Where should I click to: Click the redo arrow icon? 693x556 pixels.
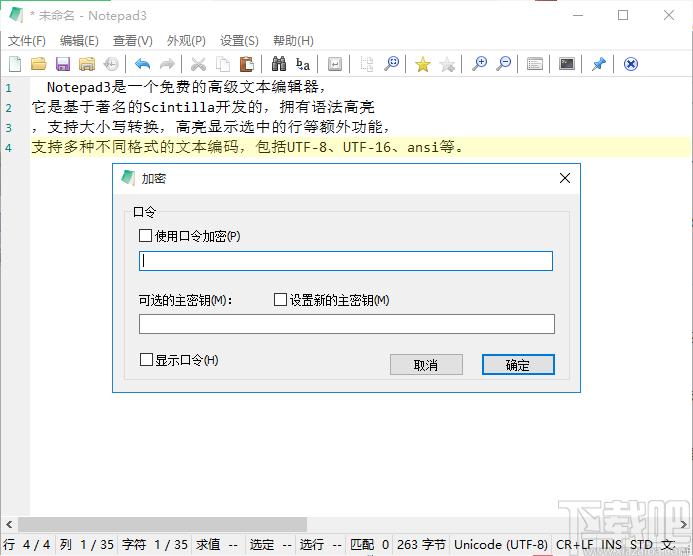click(x=167, y=64)
